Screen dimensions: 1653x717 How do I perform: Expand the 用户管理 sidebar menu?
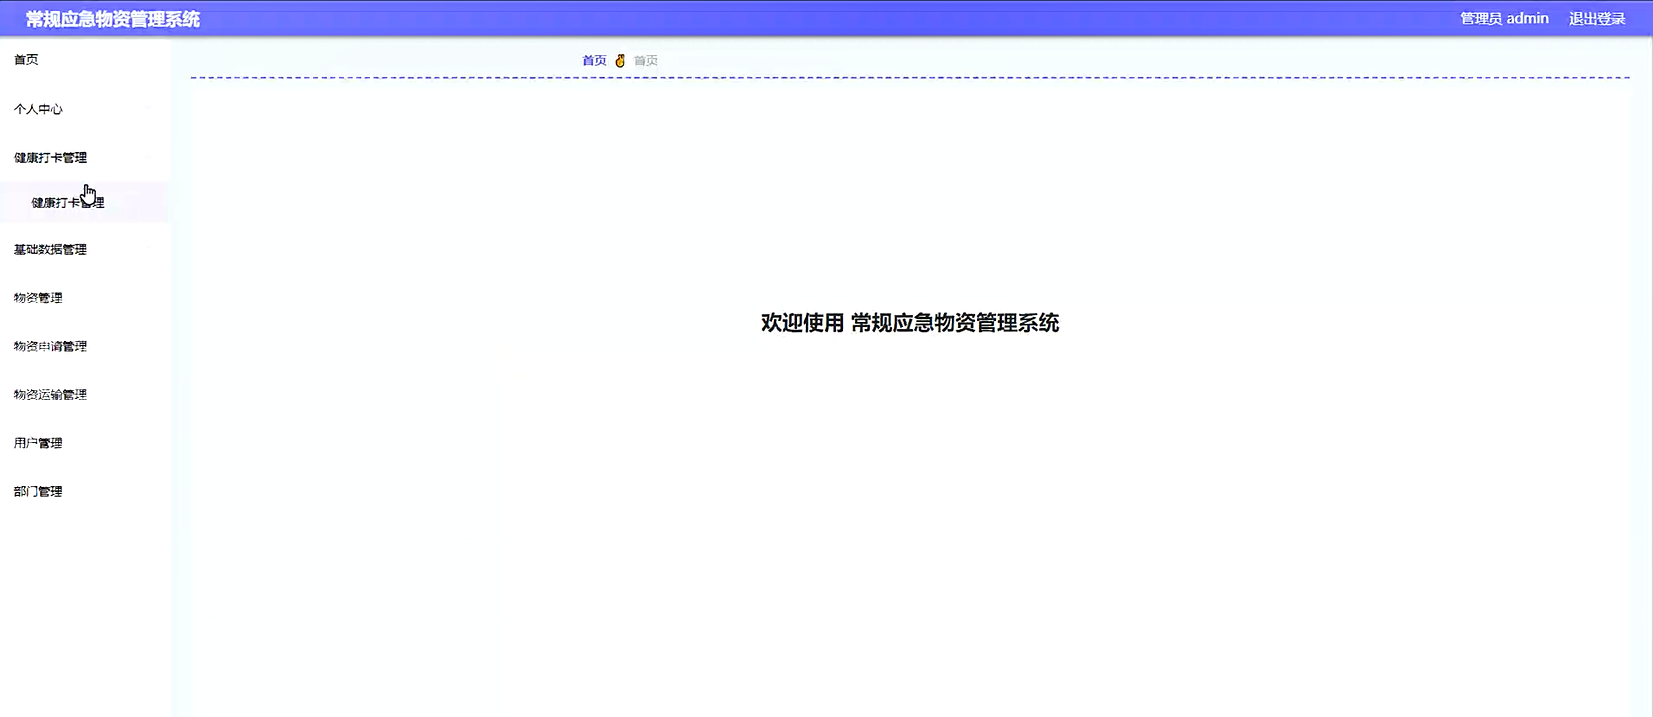click(x=38, y=443)
